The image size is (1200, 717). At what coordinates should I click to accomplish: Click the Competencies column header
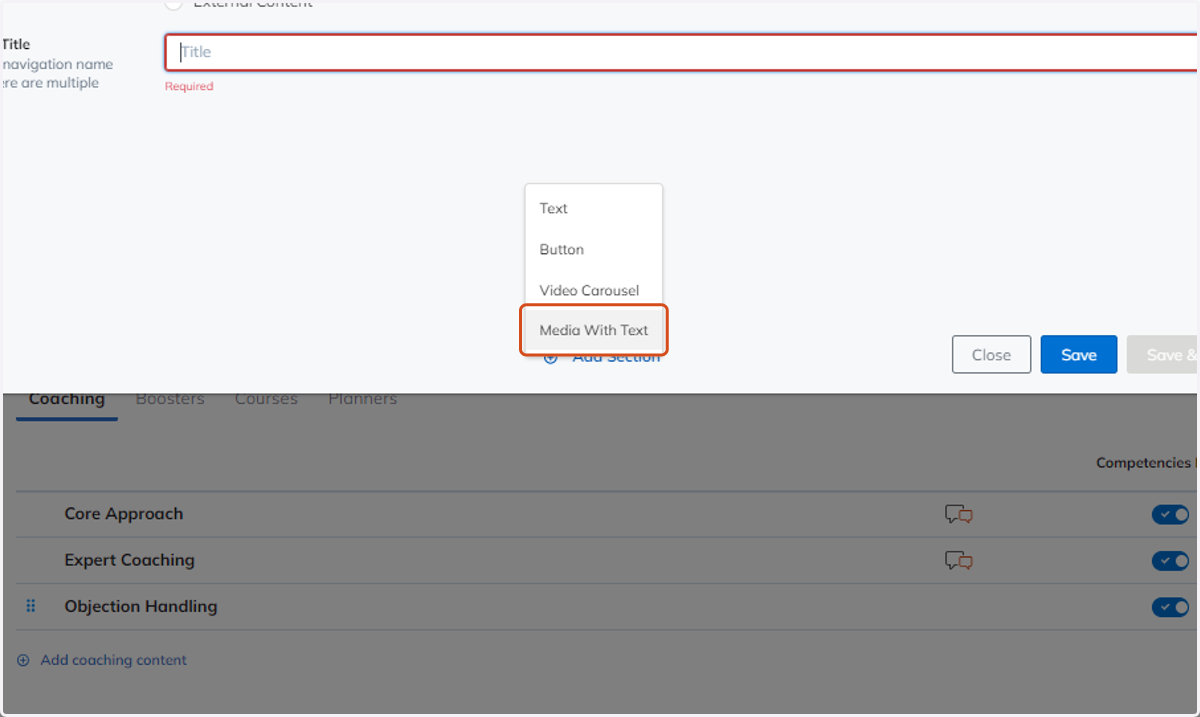pos(1144,463)
